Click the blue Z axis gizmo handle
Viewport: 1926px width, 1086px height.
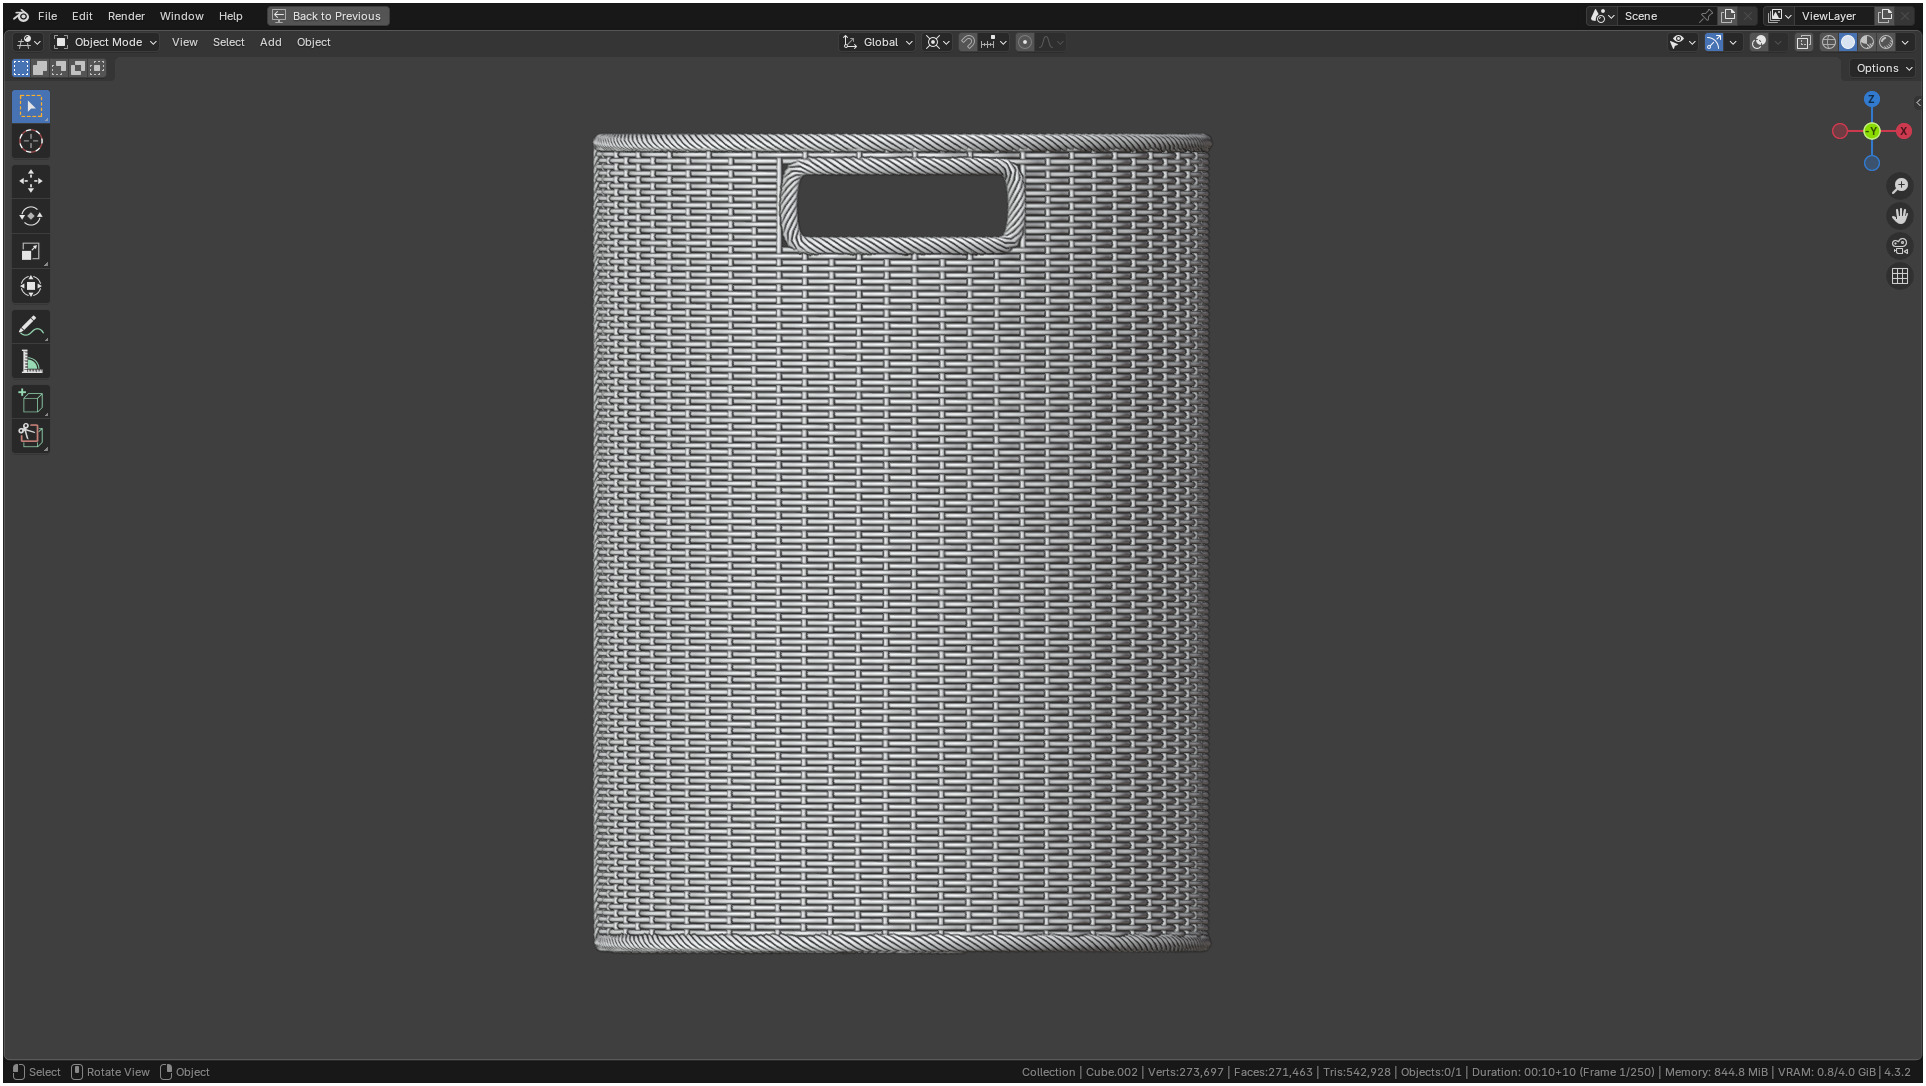tap(1872, 99)
